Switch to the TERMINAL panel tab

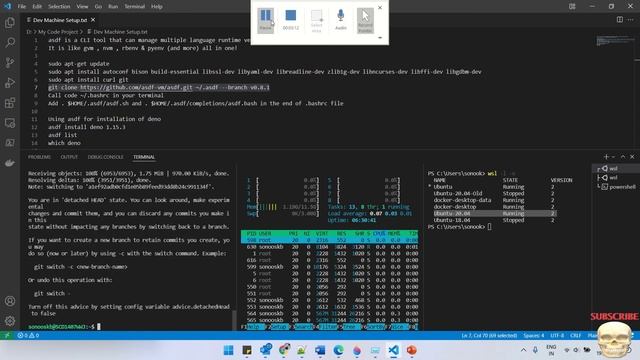144,157
